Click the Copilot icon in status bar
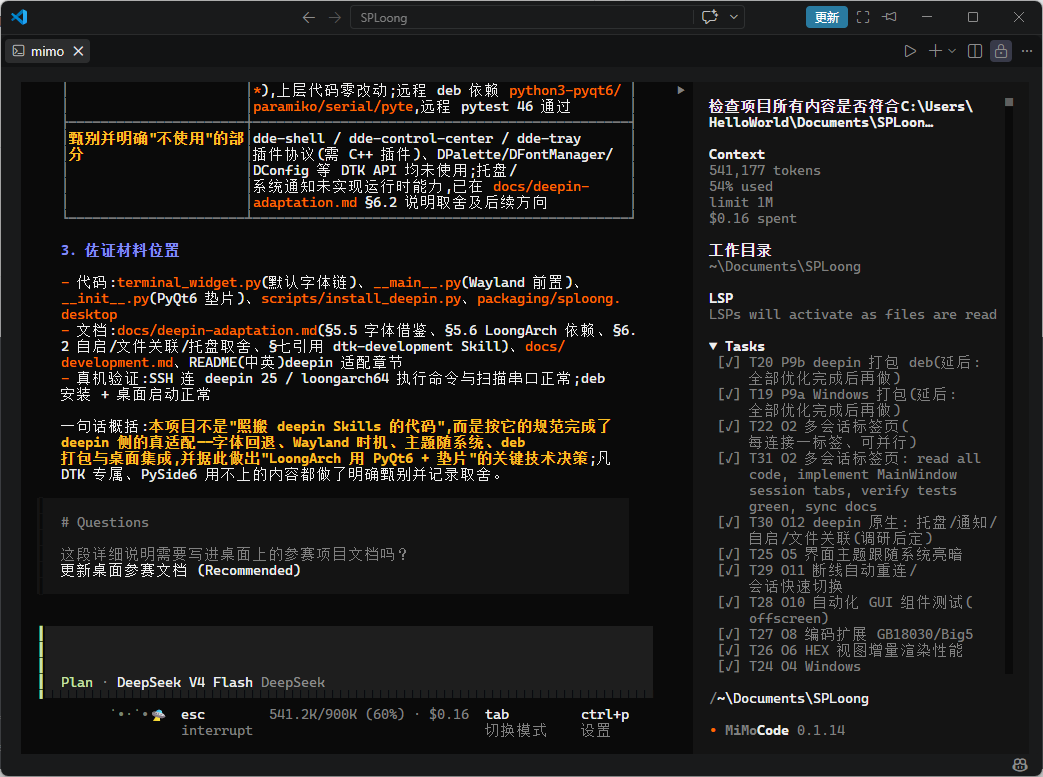The width and height of the screenshot is (1043, 777). (x=1019, y=765)
